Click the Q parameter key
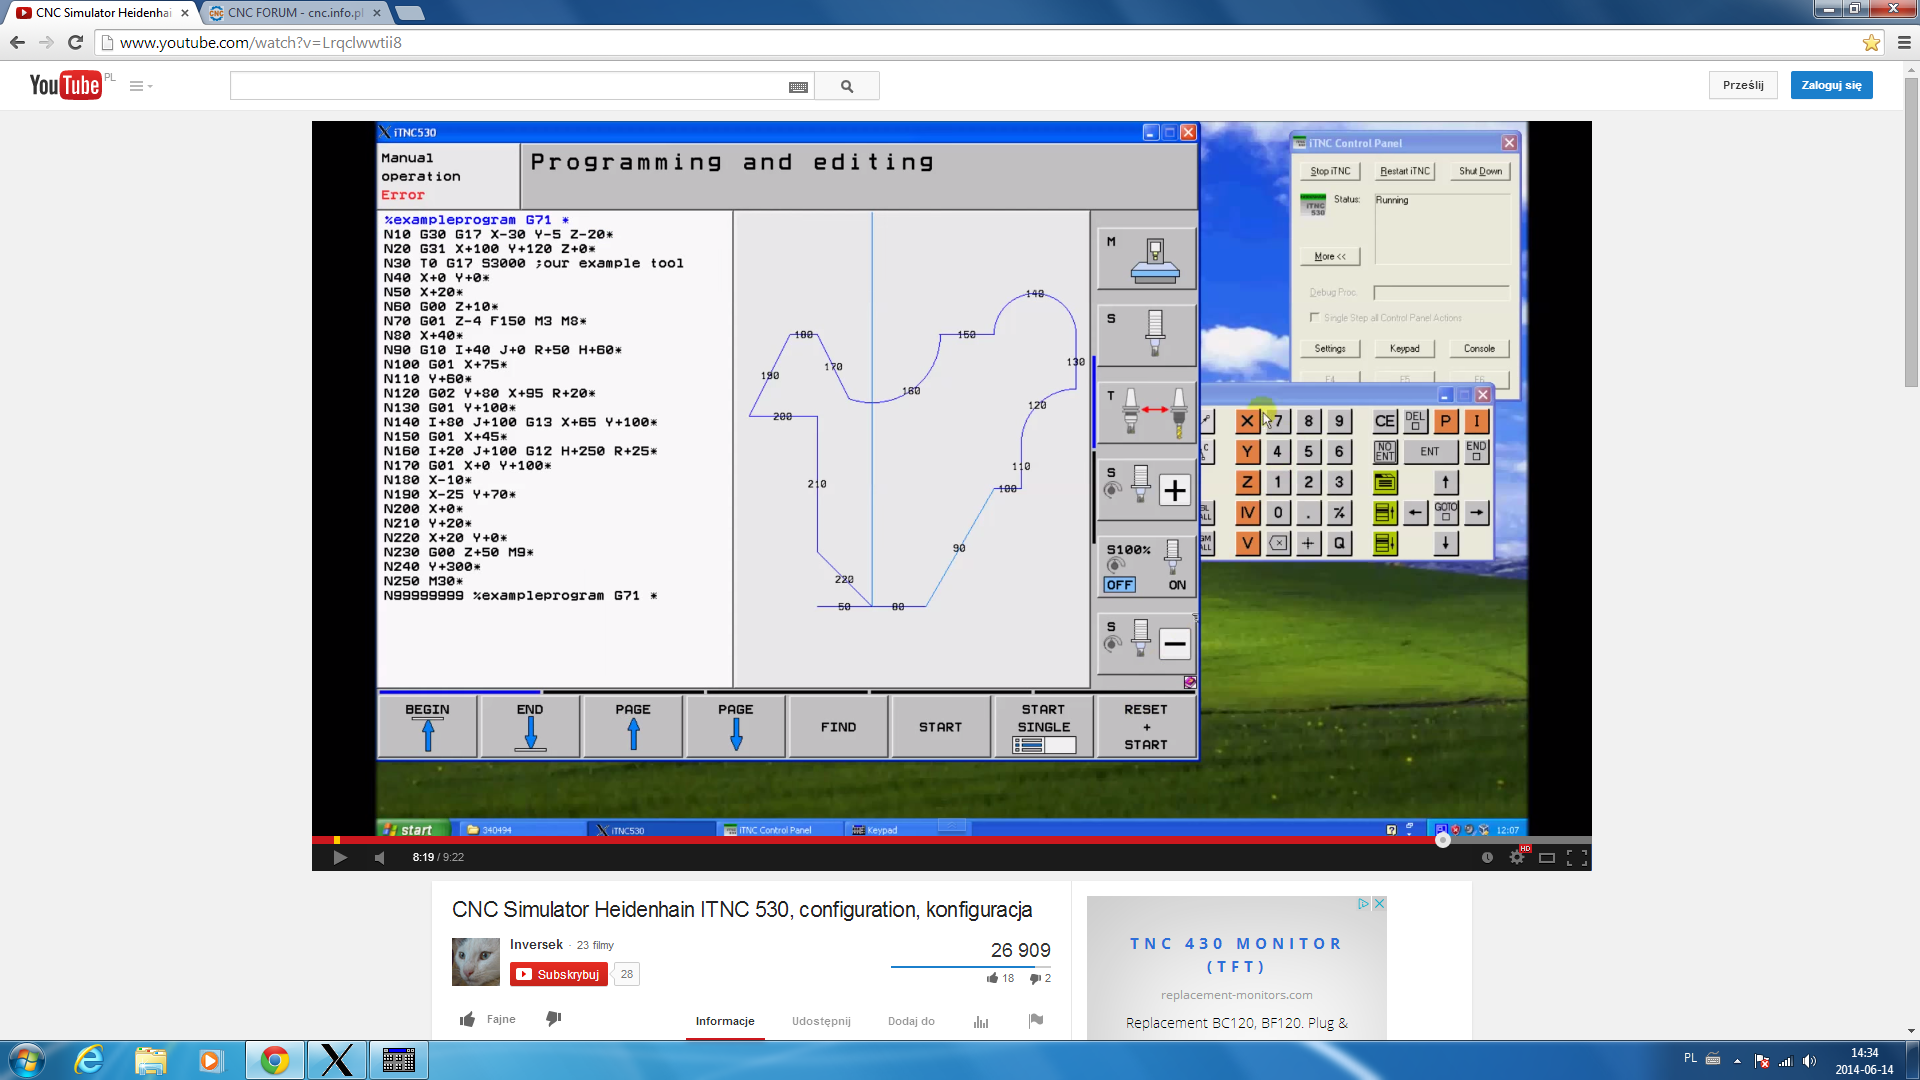This screenshot has width=1920, height=1080. click(x=1339, y=544)
